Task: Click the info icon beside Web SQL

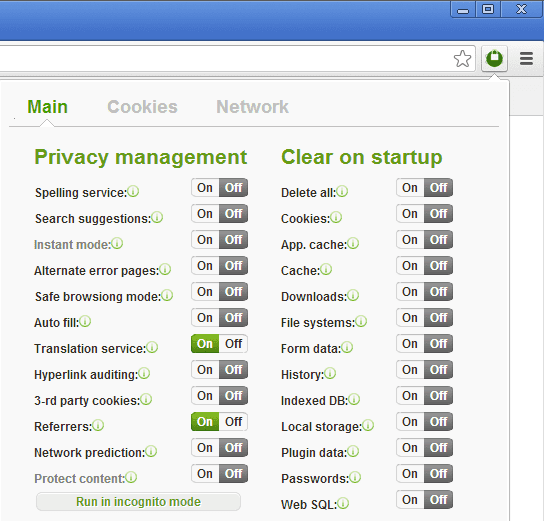Action: pyautogui.click(x=343, y=503)
